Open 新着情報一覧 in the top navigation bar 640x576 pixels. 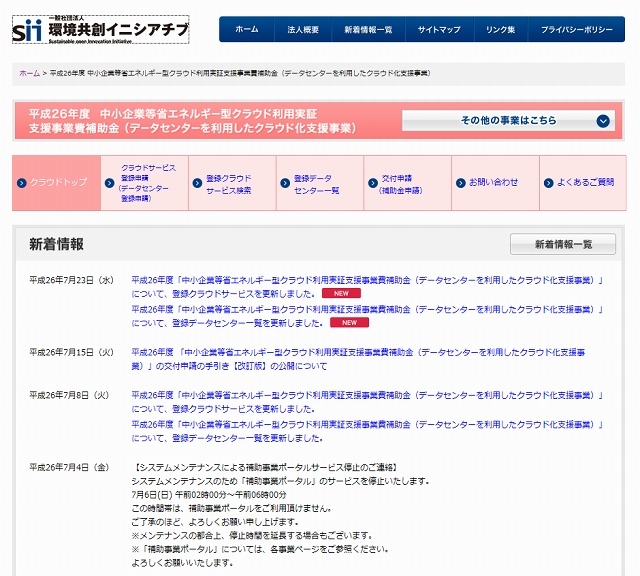368,29
